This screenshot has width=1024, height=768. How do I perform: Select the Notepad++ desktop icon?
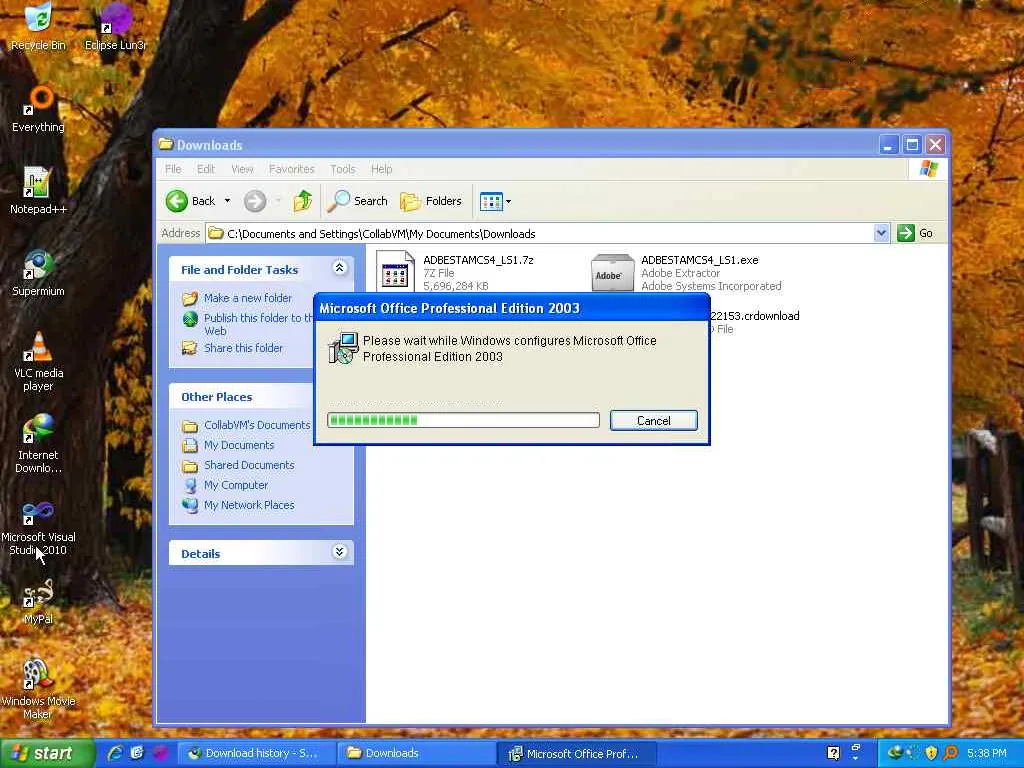38,191
